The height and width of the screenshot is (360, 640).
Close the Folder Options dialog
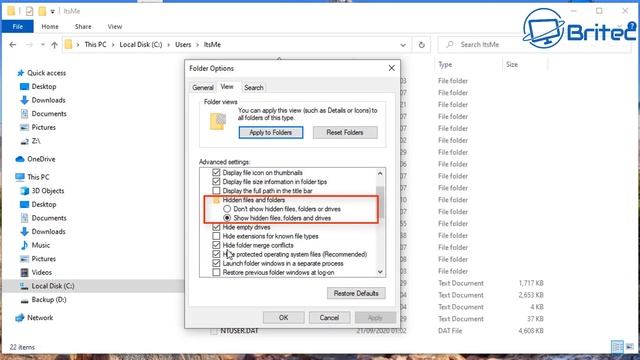pos(391,68)
